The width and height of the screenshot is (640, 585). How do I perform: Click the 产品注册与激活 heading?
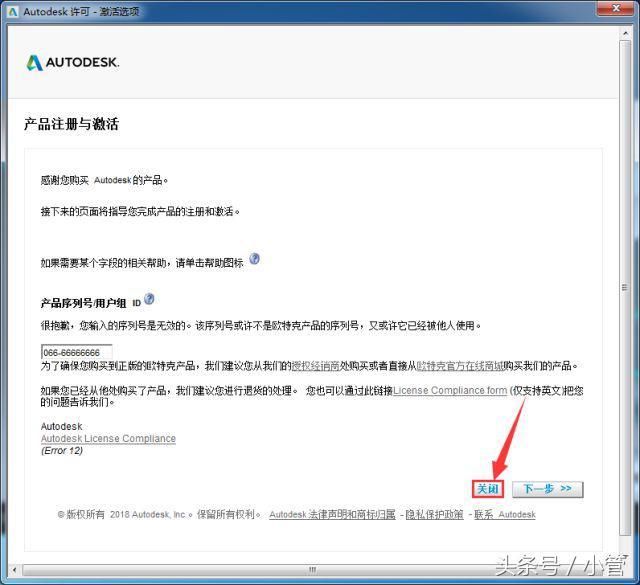[71, 124]
